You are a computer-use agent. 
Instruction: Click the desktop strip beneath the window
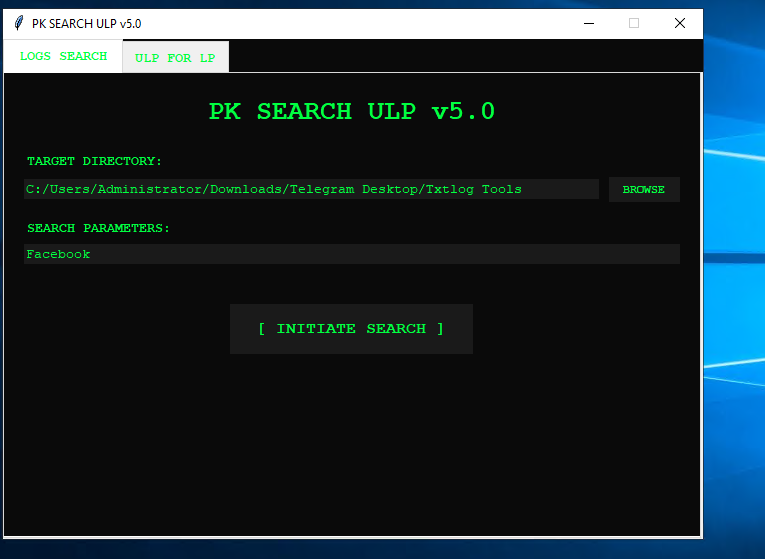[x=350, y=550]
